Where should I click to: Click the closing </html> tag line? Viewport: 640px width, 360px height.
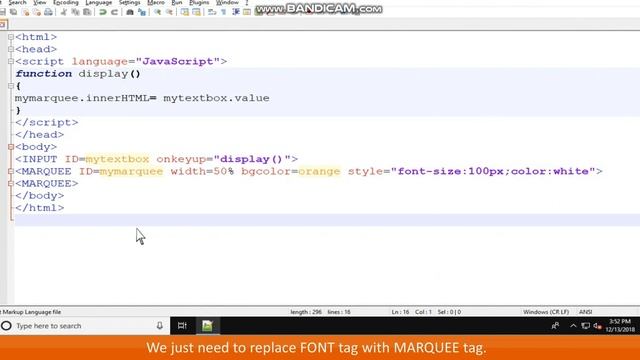40,208
